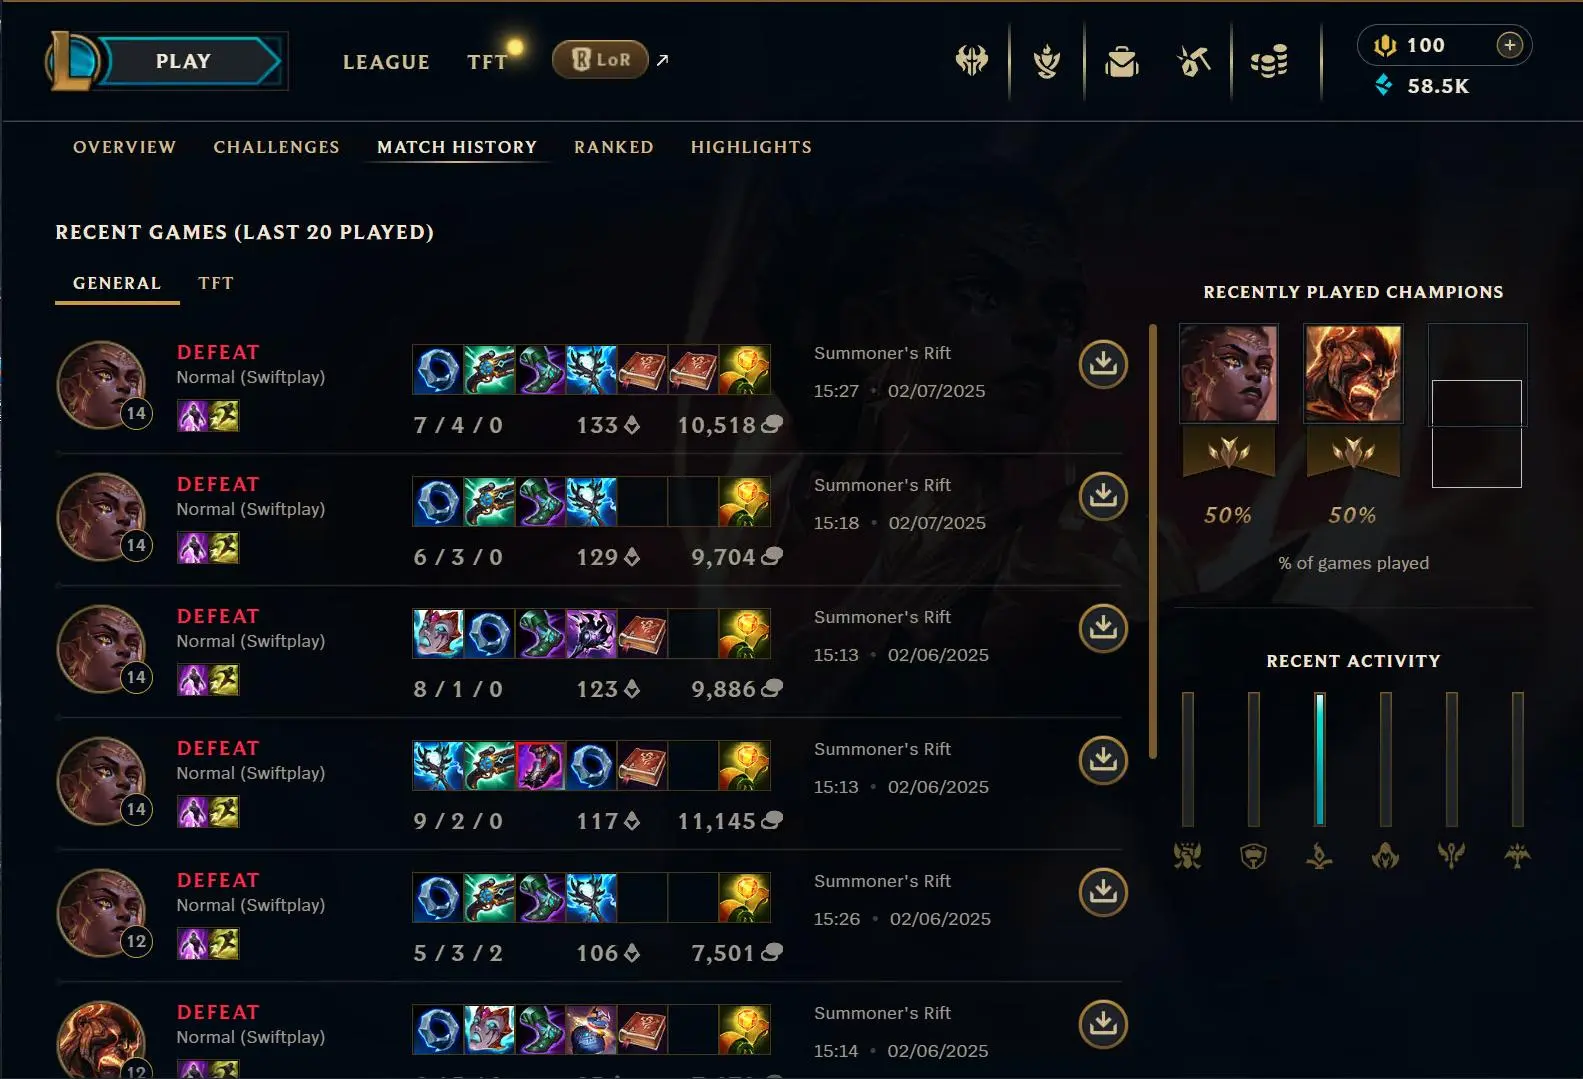
Task: Download replay for the 5/3/2 match
Action: coord(1103,892)
